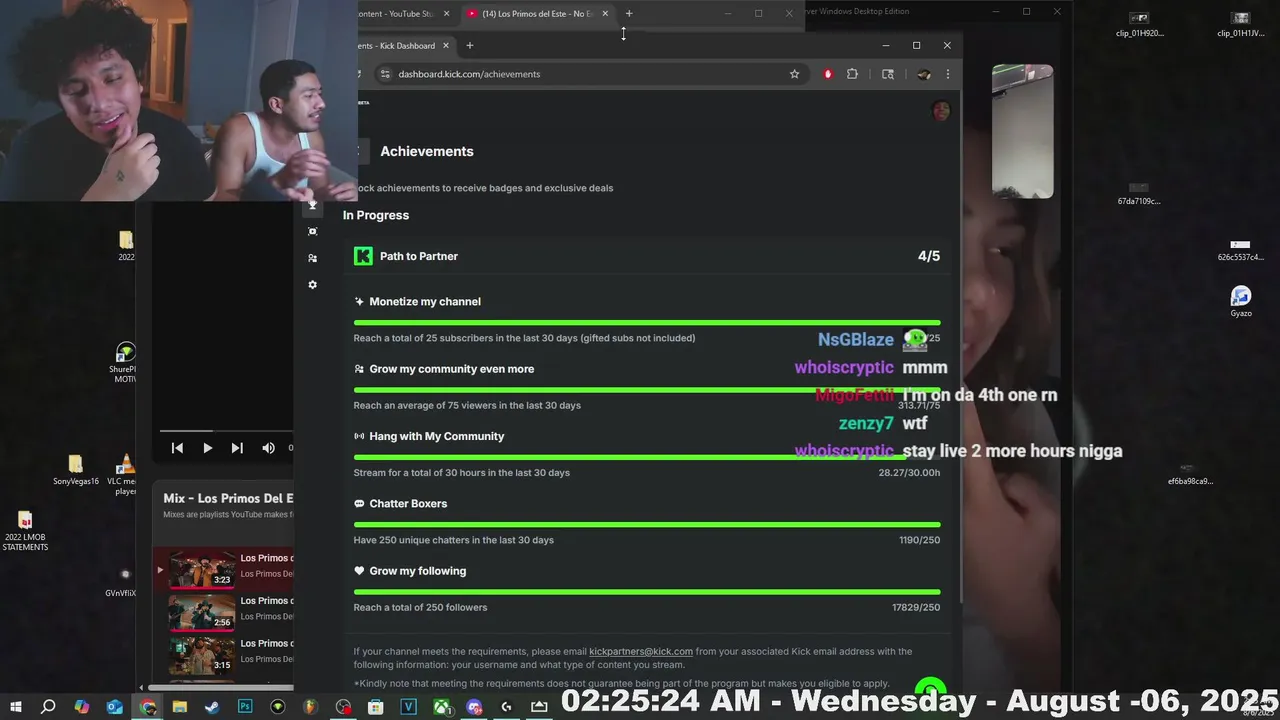Mute the YouTube player volume
Image resolution: width=1280 pixels, height=720 pixels.
(x=268, y=448)
